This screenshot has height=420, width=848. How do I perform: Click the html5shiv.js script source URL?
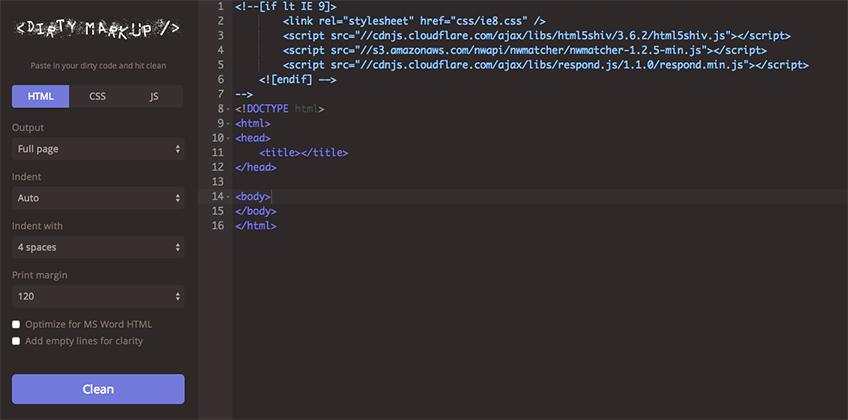point(542,36)
